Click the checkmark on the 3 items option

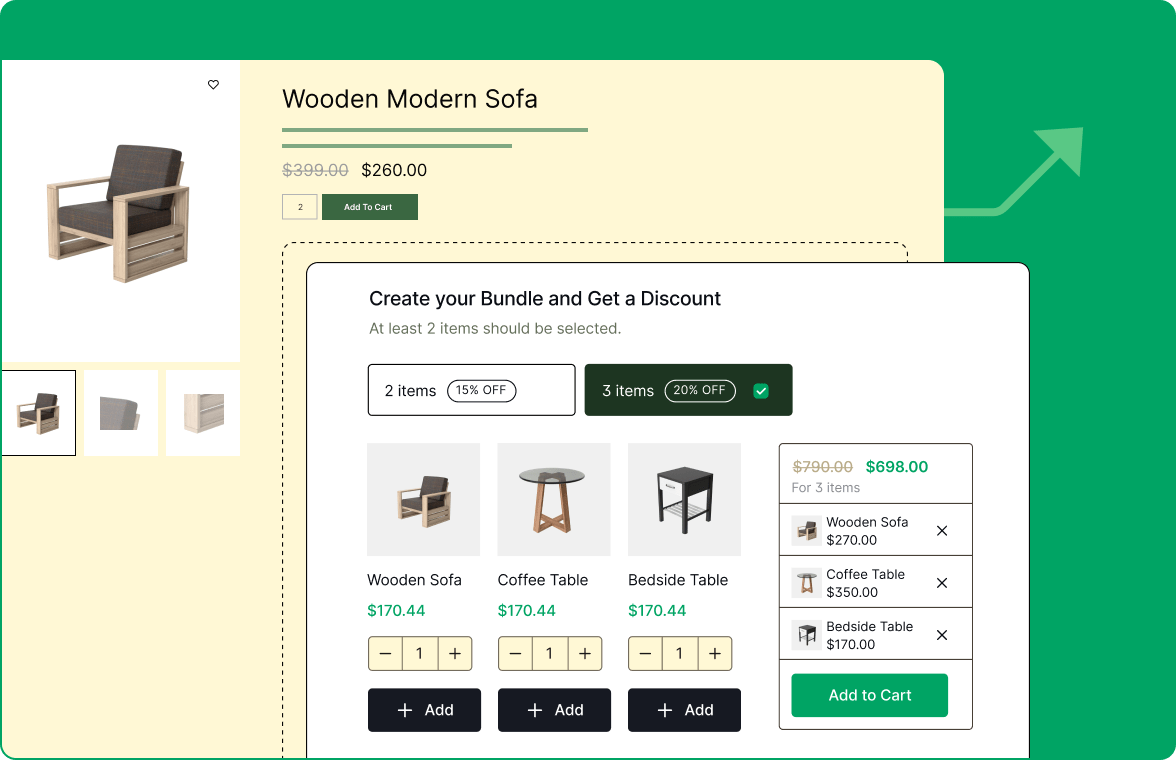coord(761,390)
